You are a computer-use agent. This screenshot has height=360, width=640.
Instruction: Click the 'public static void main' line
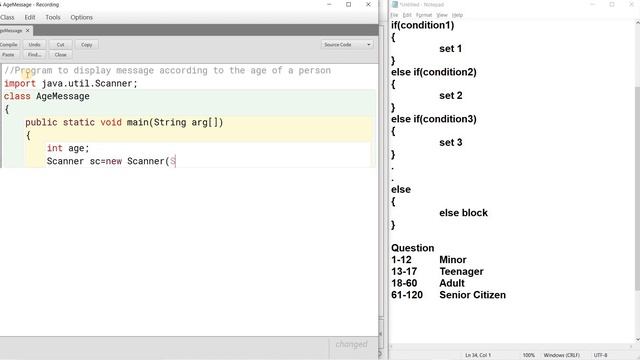(x=124, y=122)
